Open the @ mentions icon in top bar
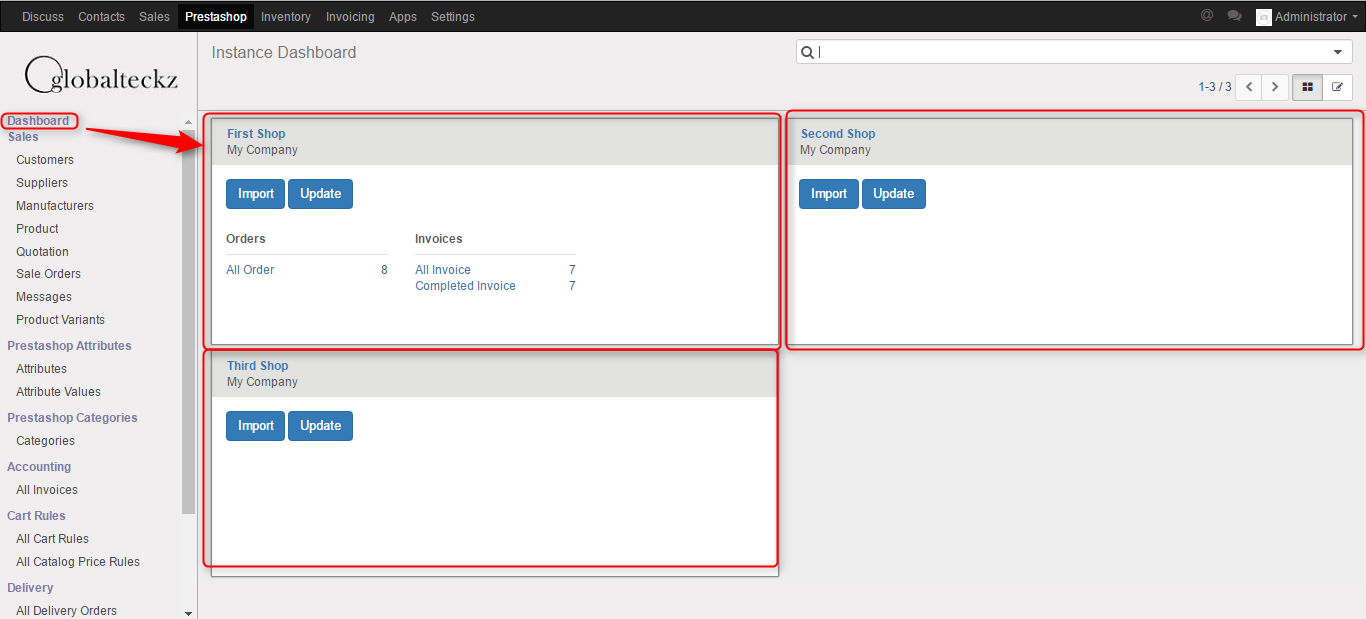This screenshot has height=619, width=1366. 1207,16
